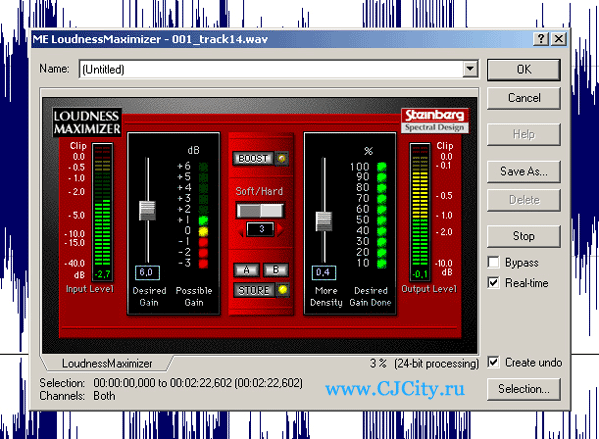The width and height of the screenshot is (599, 439).
Task: Click the Steinberg Spectral Design logo
Action: (435, 120)
